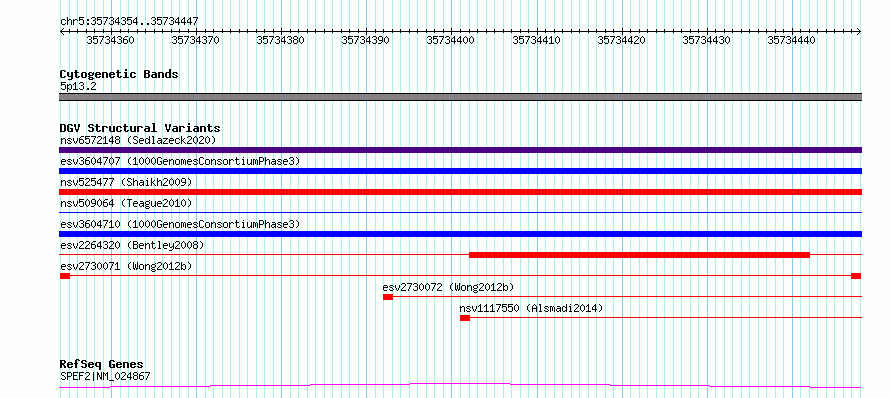
Task: Select the gray 5p13.2 cytogenetic band bar
Action: pyautogui.click(x=460, y=97)
